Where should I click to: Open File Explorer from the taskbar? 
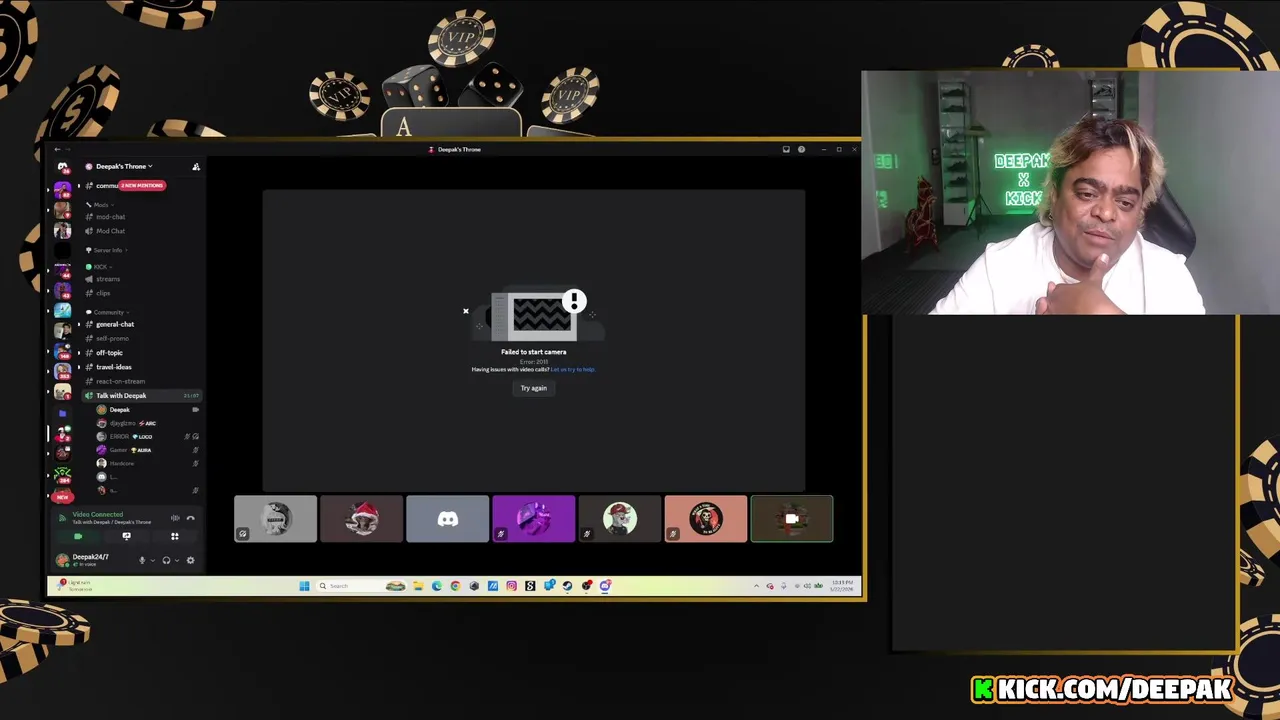coord(418,586)
